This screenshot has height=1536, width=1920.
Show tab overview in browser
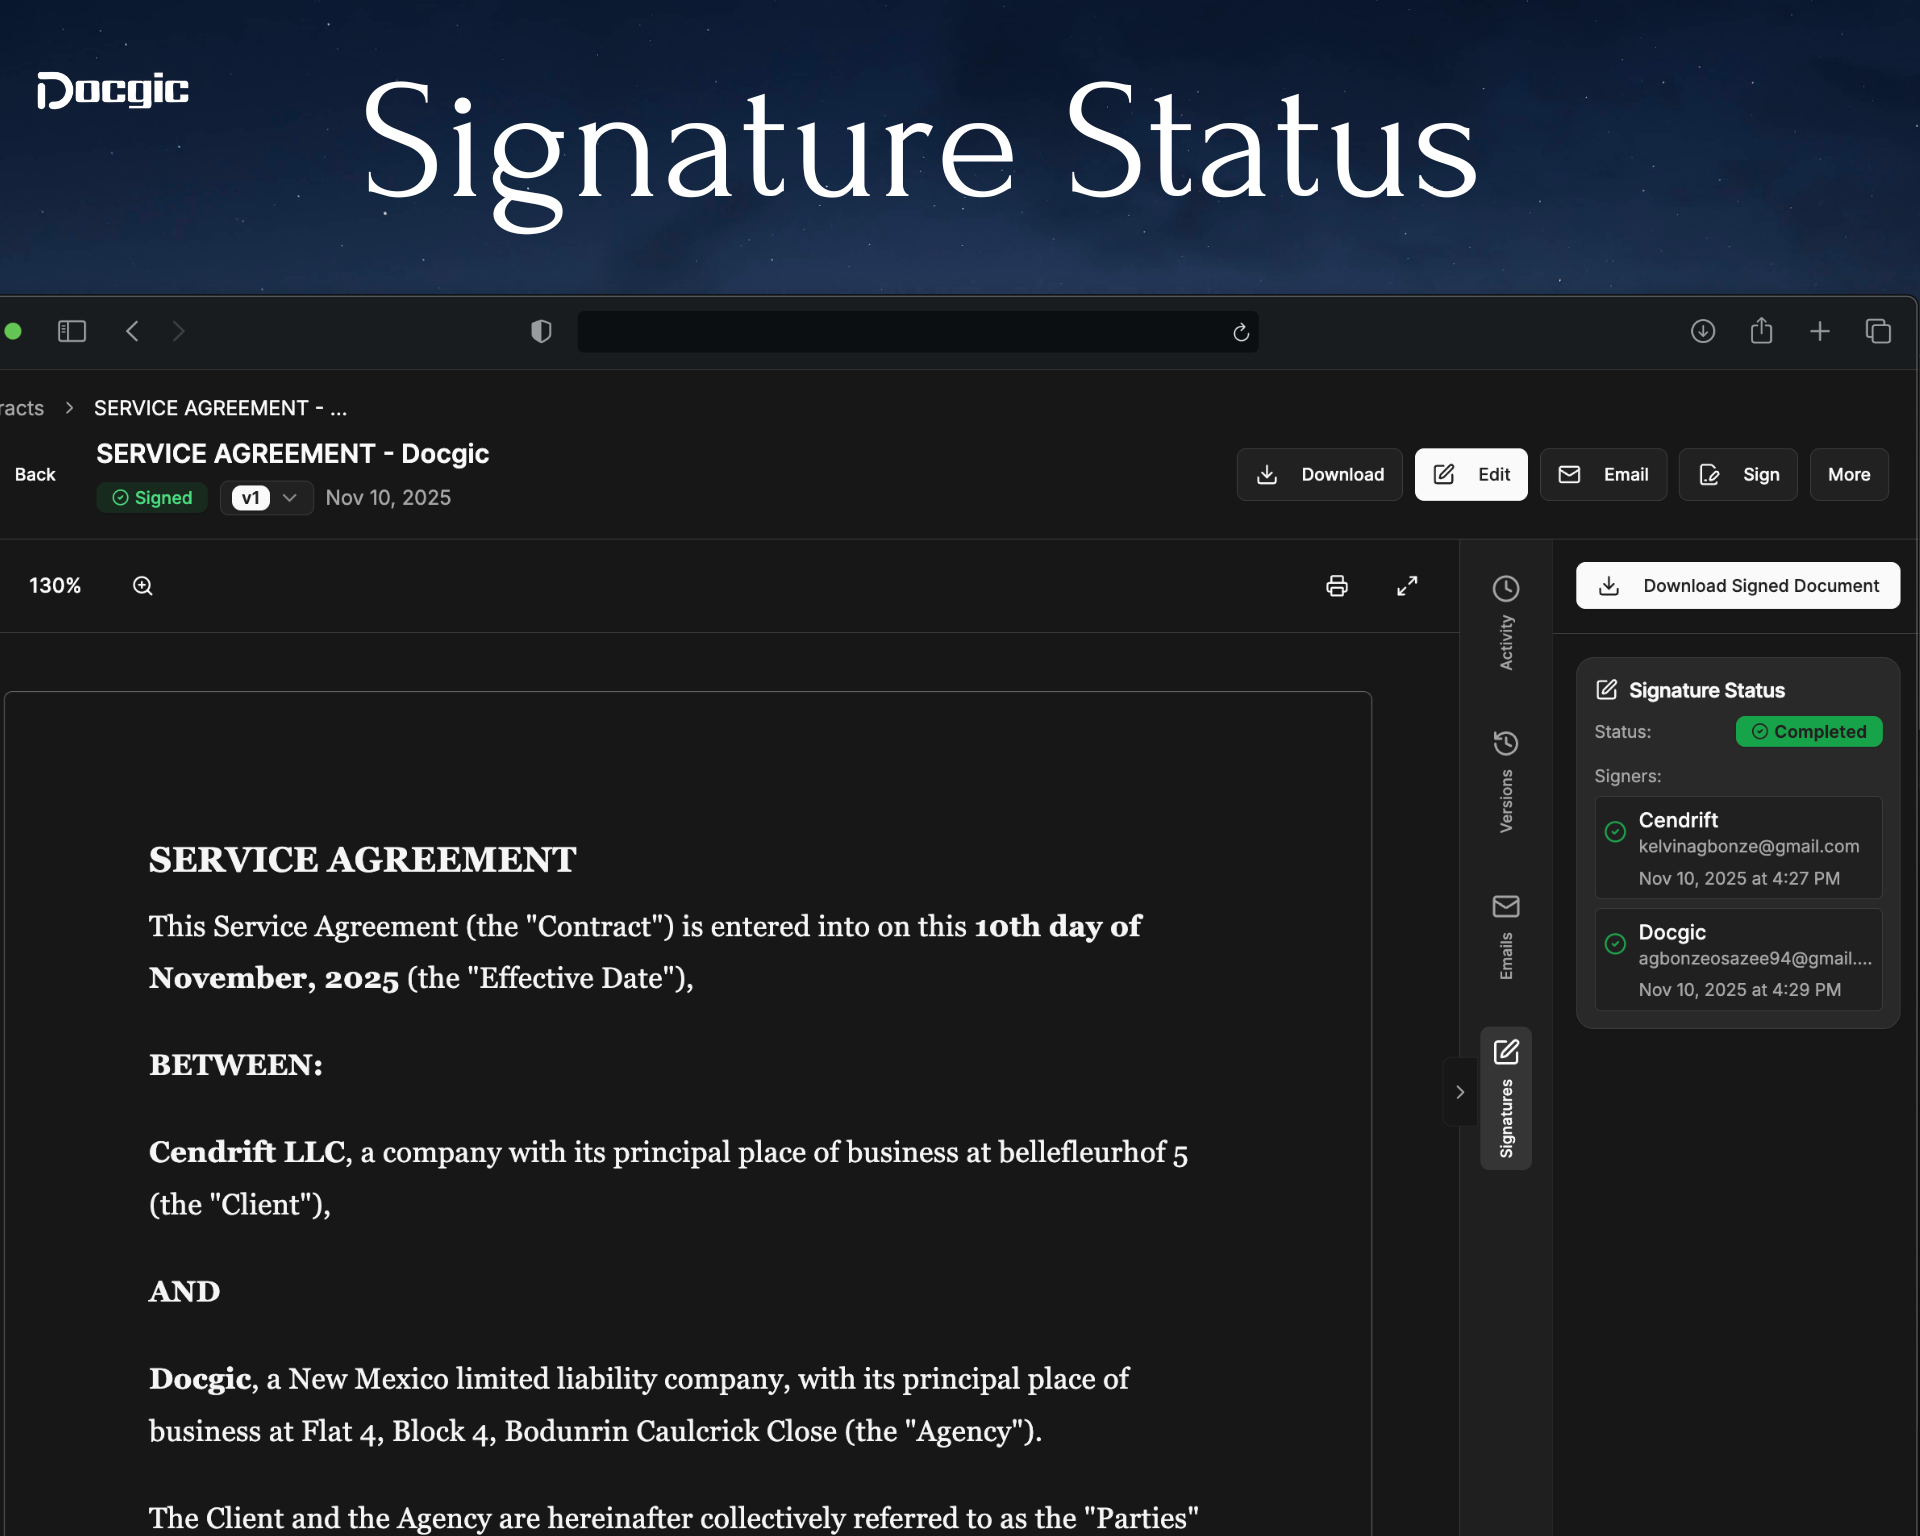1878,331
